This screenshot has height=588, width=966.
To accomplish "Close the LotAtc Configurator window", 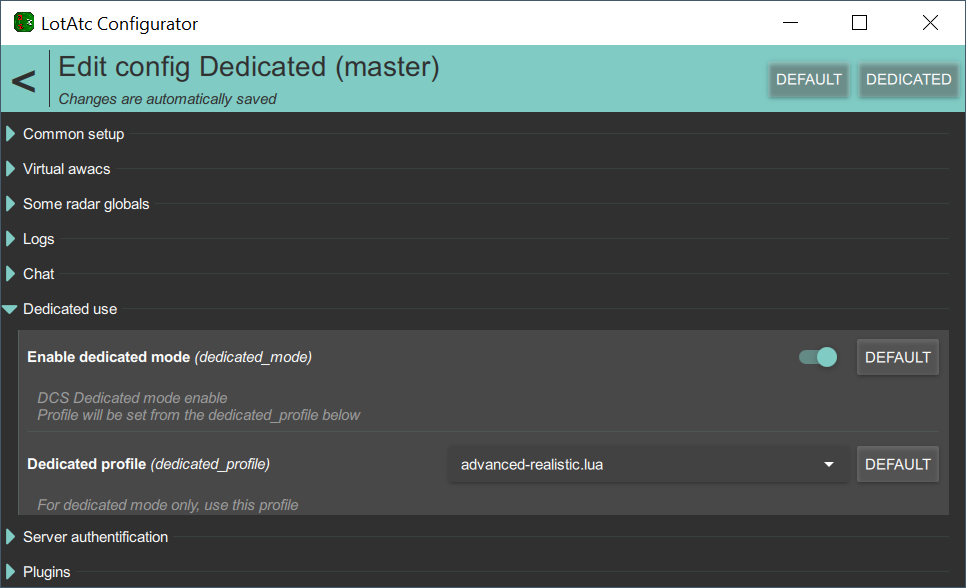I will pos(930,23).
